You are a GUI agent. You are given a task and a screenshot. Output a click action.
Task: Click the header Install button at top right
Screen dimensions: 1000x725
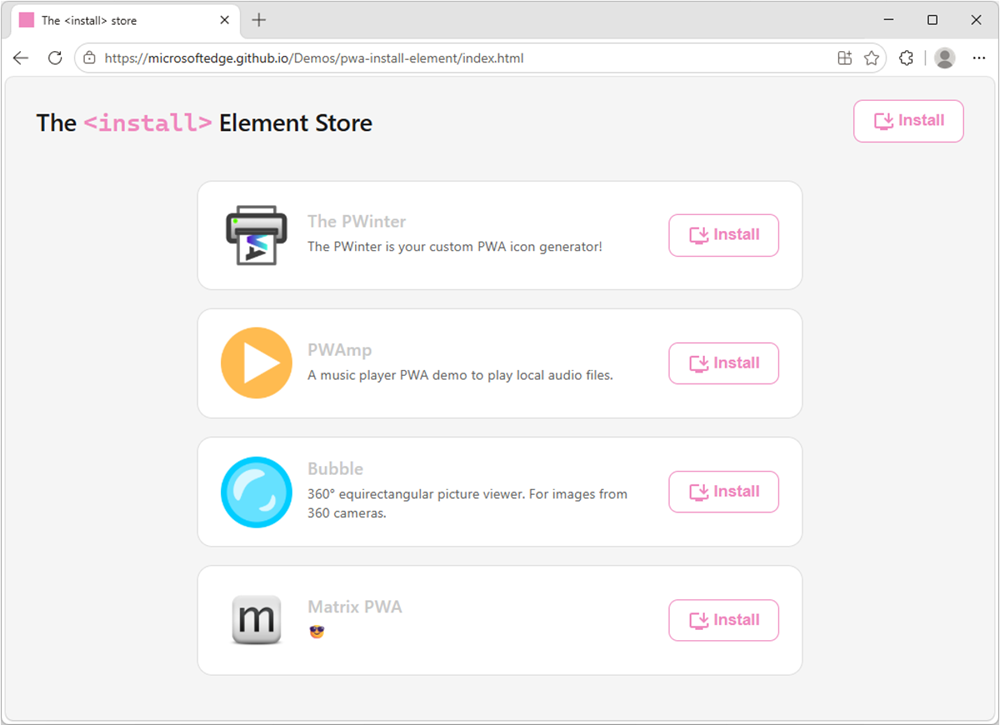[908, 121]
